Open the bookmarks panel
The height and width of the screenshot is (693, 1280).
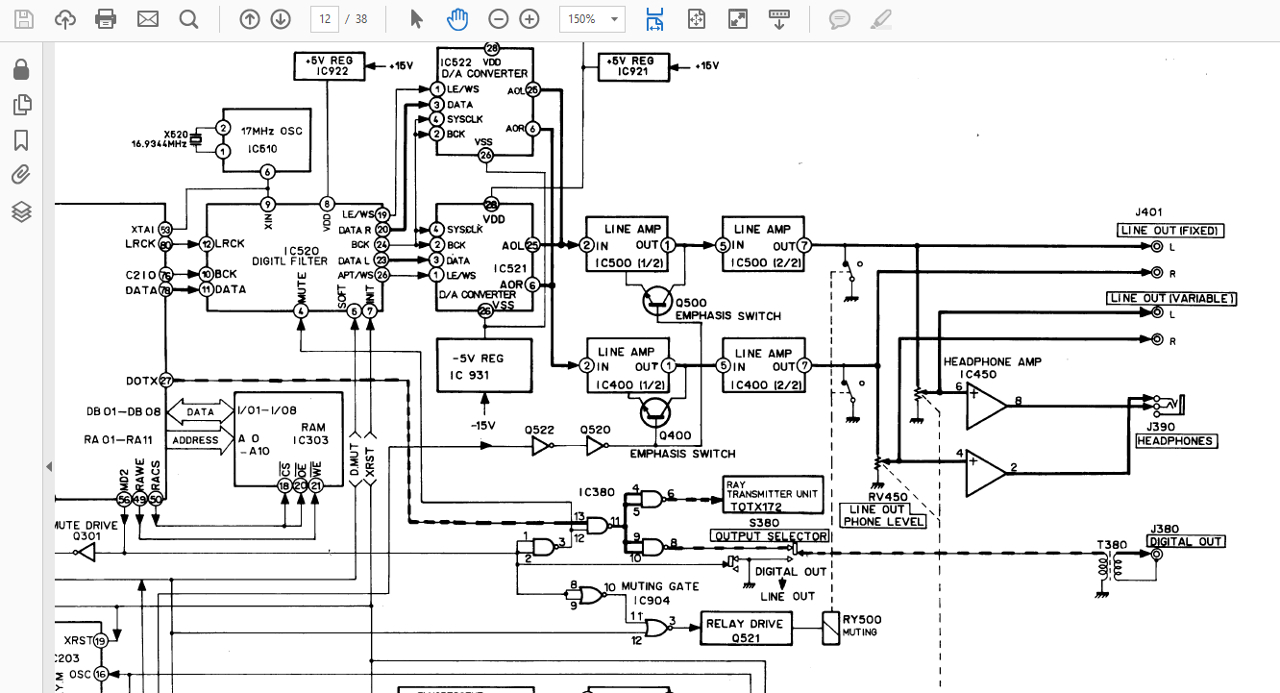tap(21, 140)
